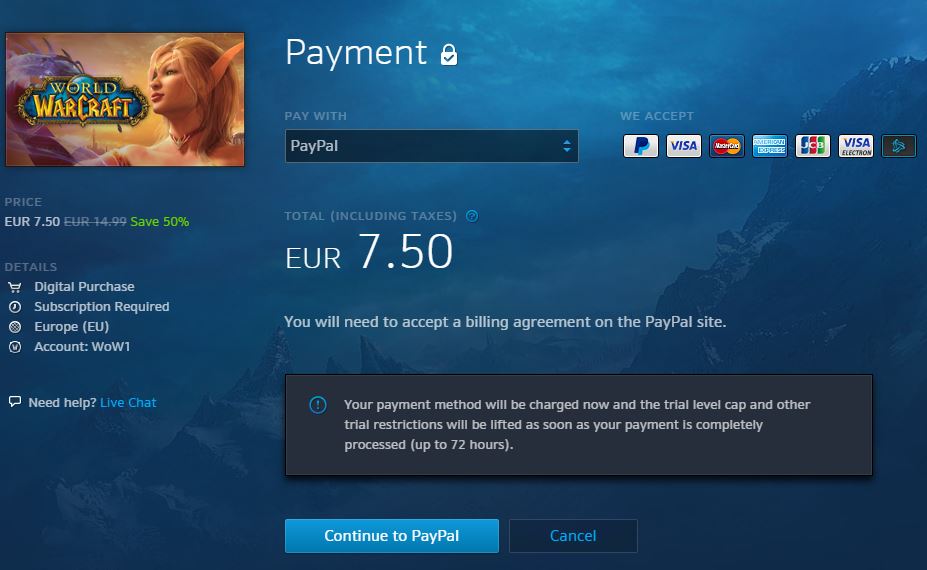Click the dropdown arrows on payment selector
Screen dimensions: 927x570
[x=566, y=146]
